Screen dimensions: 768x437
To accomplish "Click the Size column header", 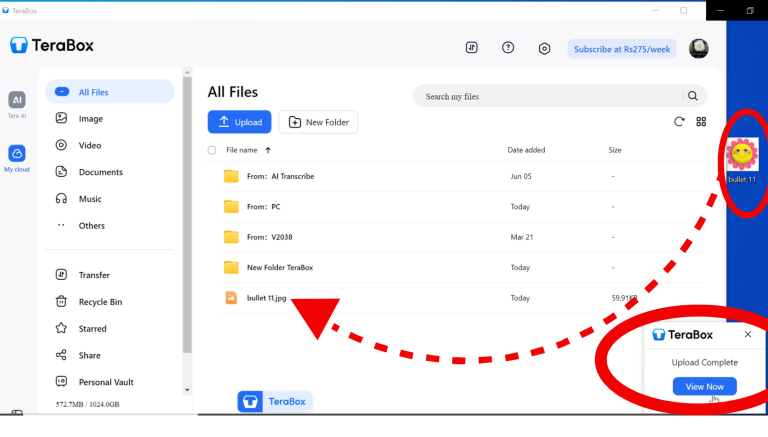I will pos(615,150).
